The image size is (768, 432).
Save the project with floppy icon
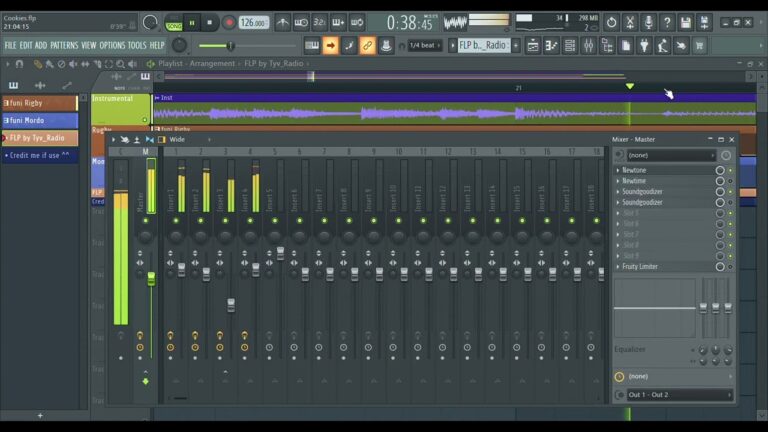(686, 23)
